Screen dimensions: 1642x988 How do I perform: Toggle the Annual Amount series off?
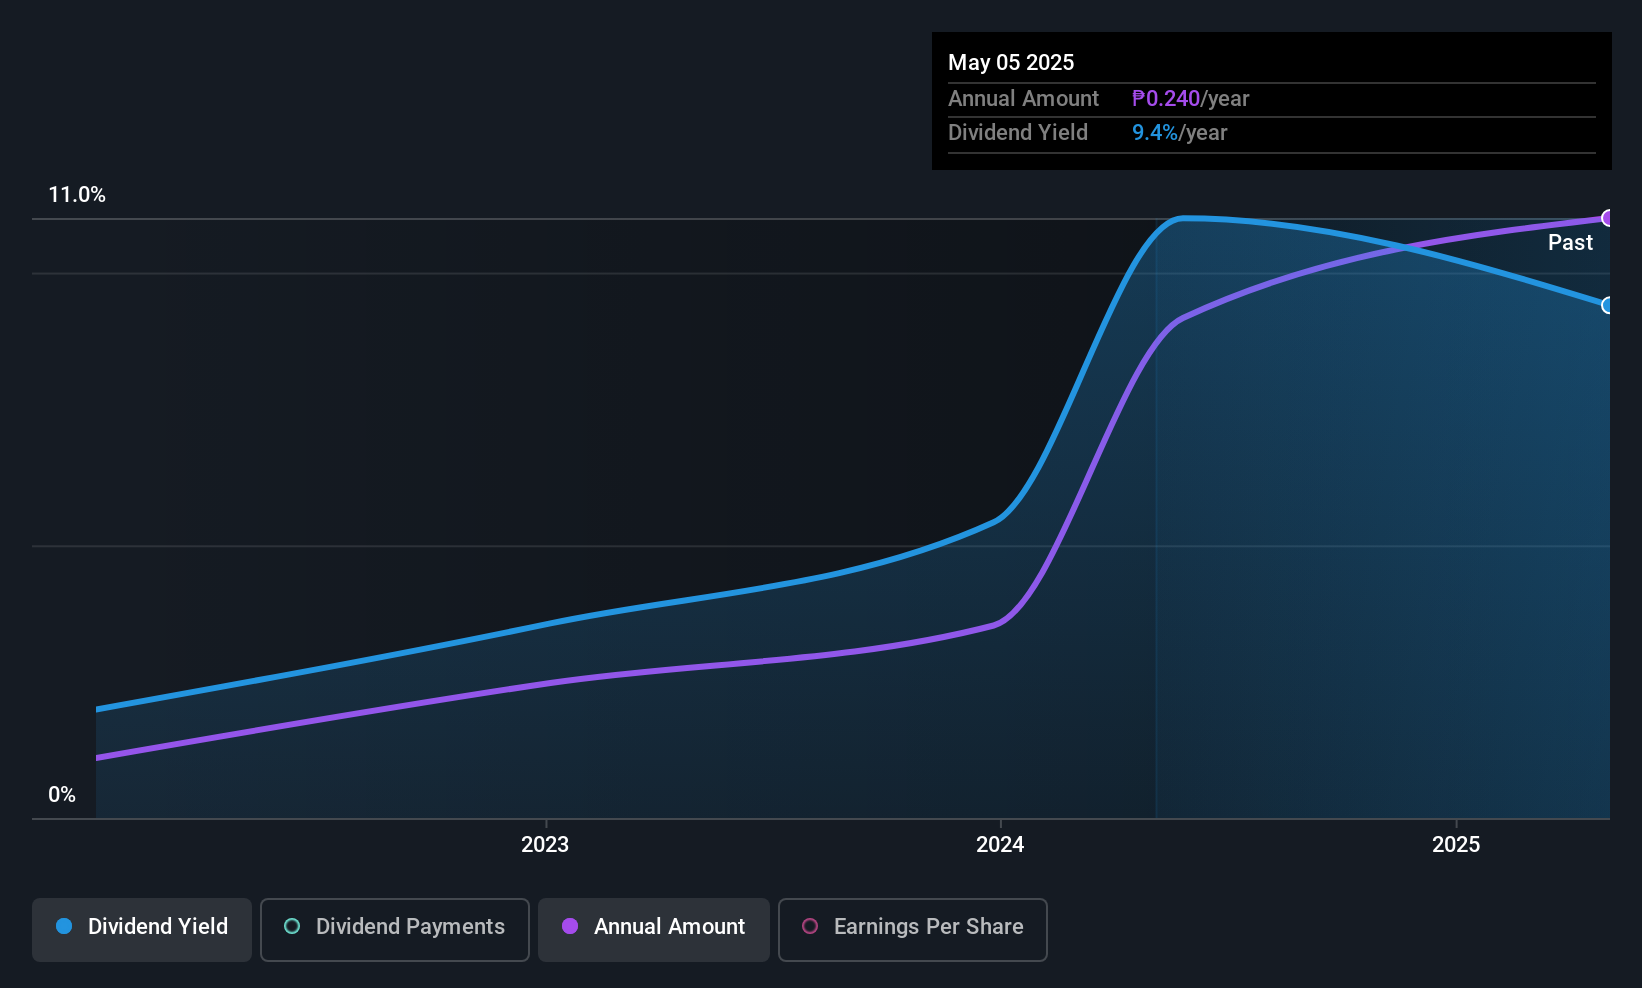click(x=653, y=928)
